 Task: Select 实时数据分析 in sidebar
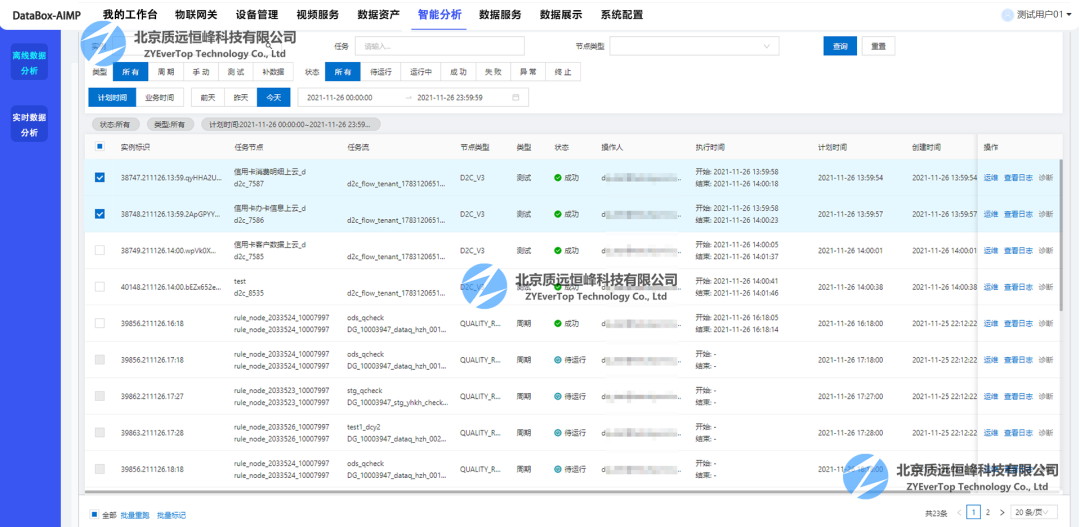[30, 125]
